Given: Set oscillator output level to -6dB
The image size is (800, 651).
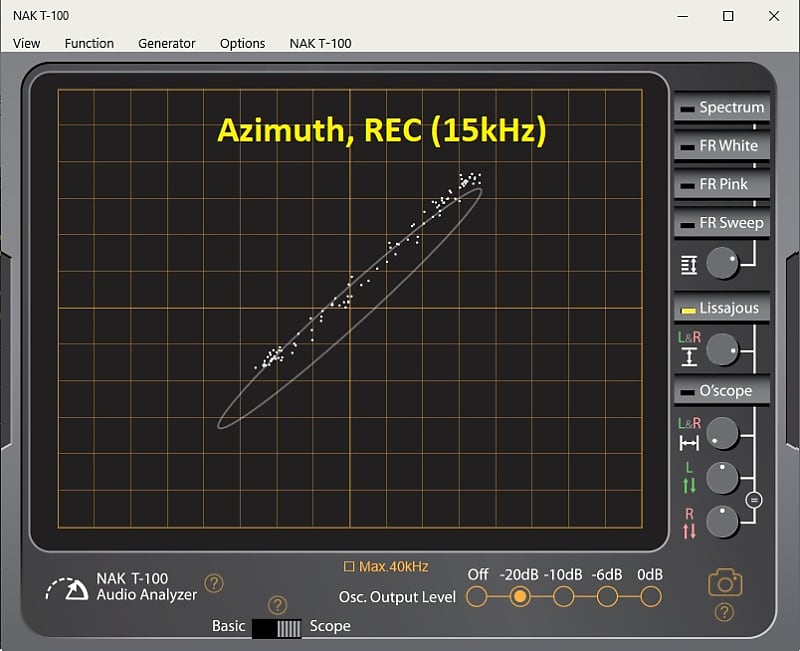Looking at the screenshot, I should pos(607,596).
